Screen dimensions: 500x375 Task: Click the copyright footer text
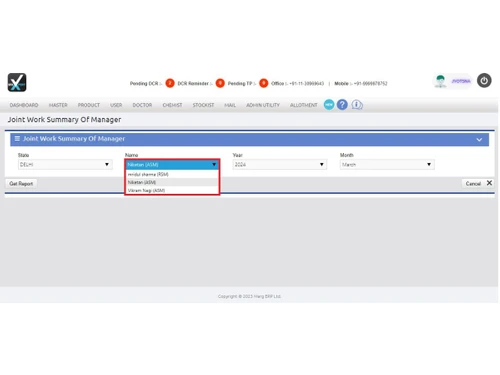pyautogui.click(x=249, y=296)
